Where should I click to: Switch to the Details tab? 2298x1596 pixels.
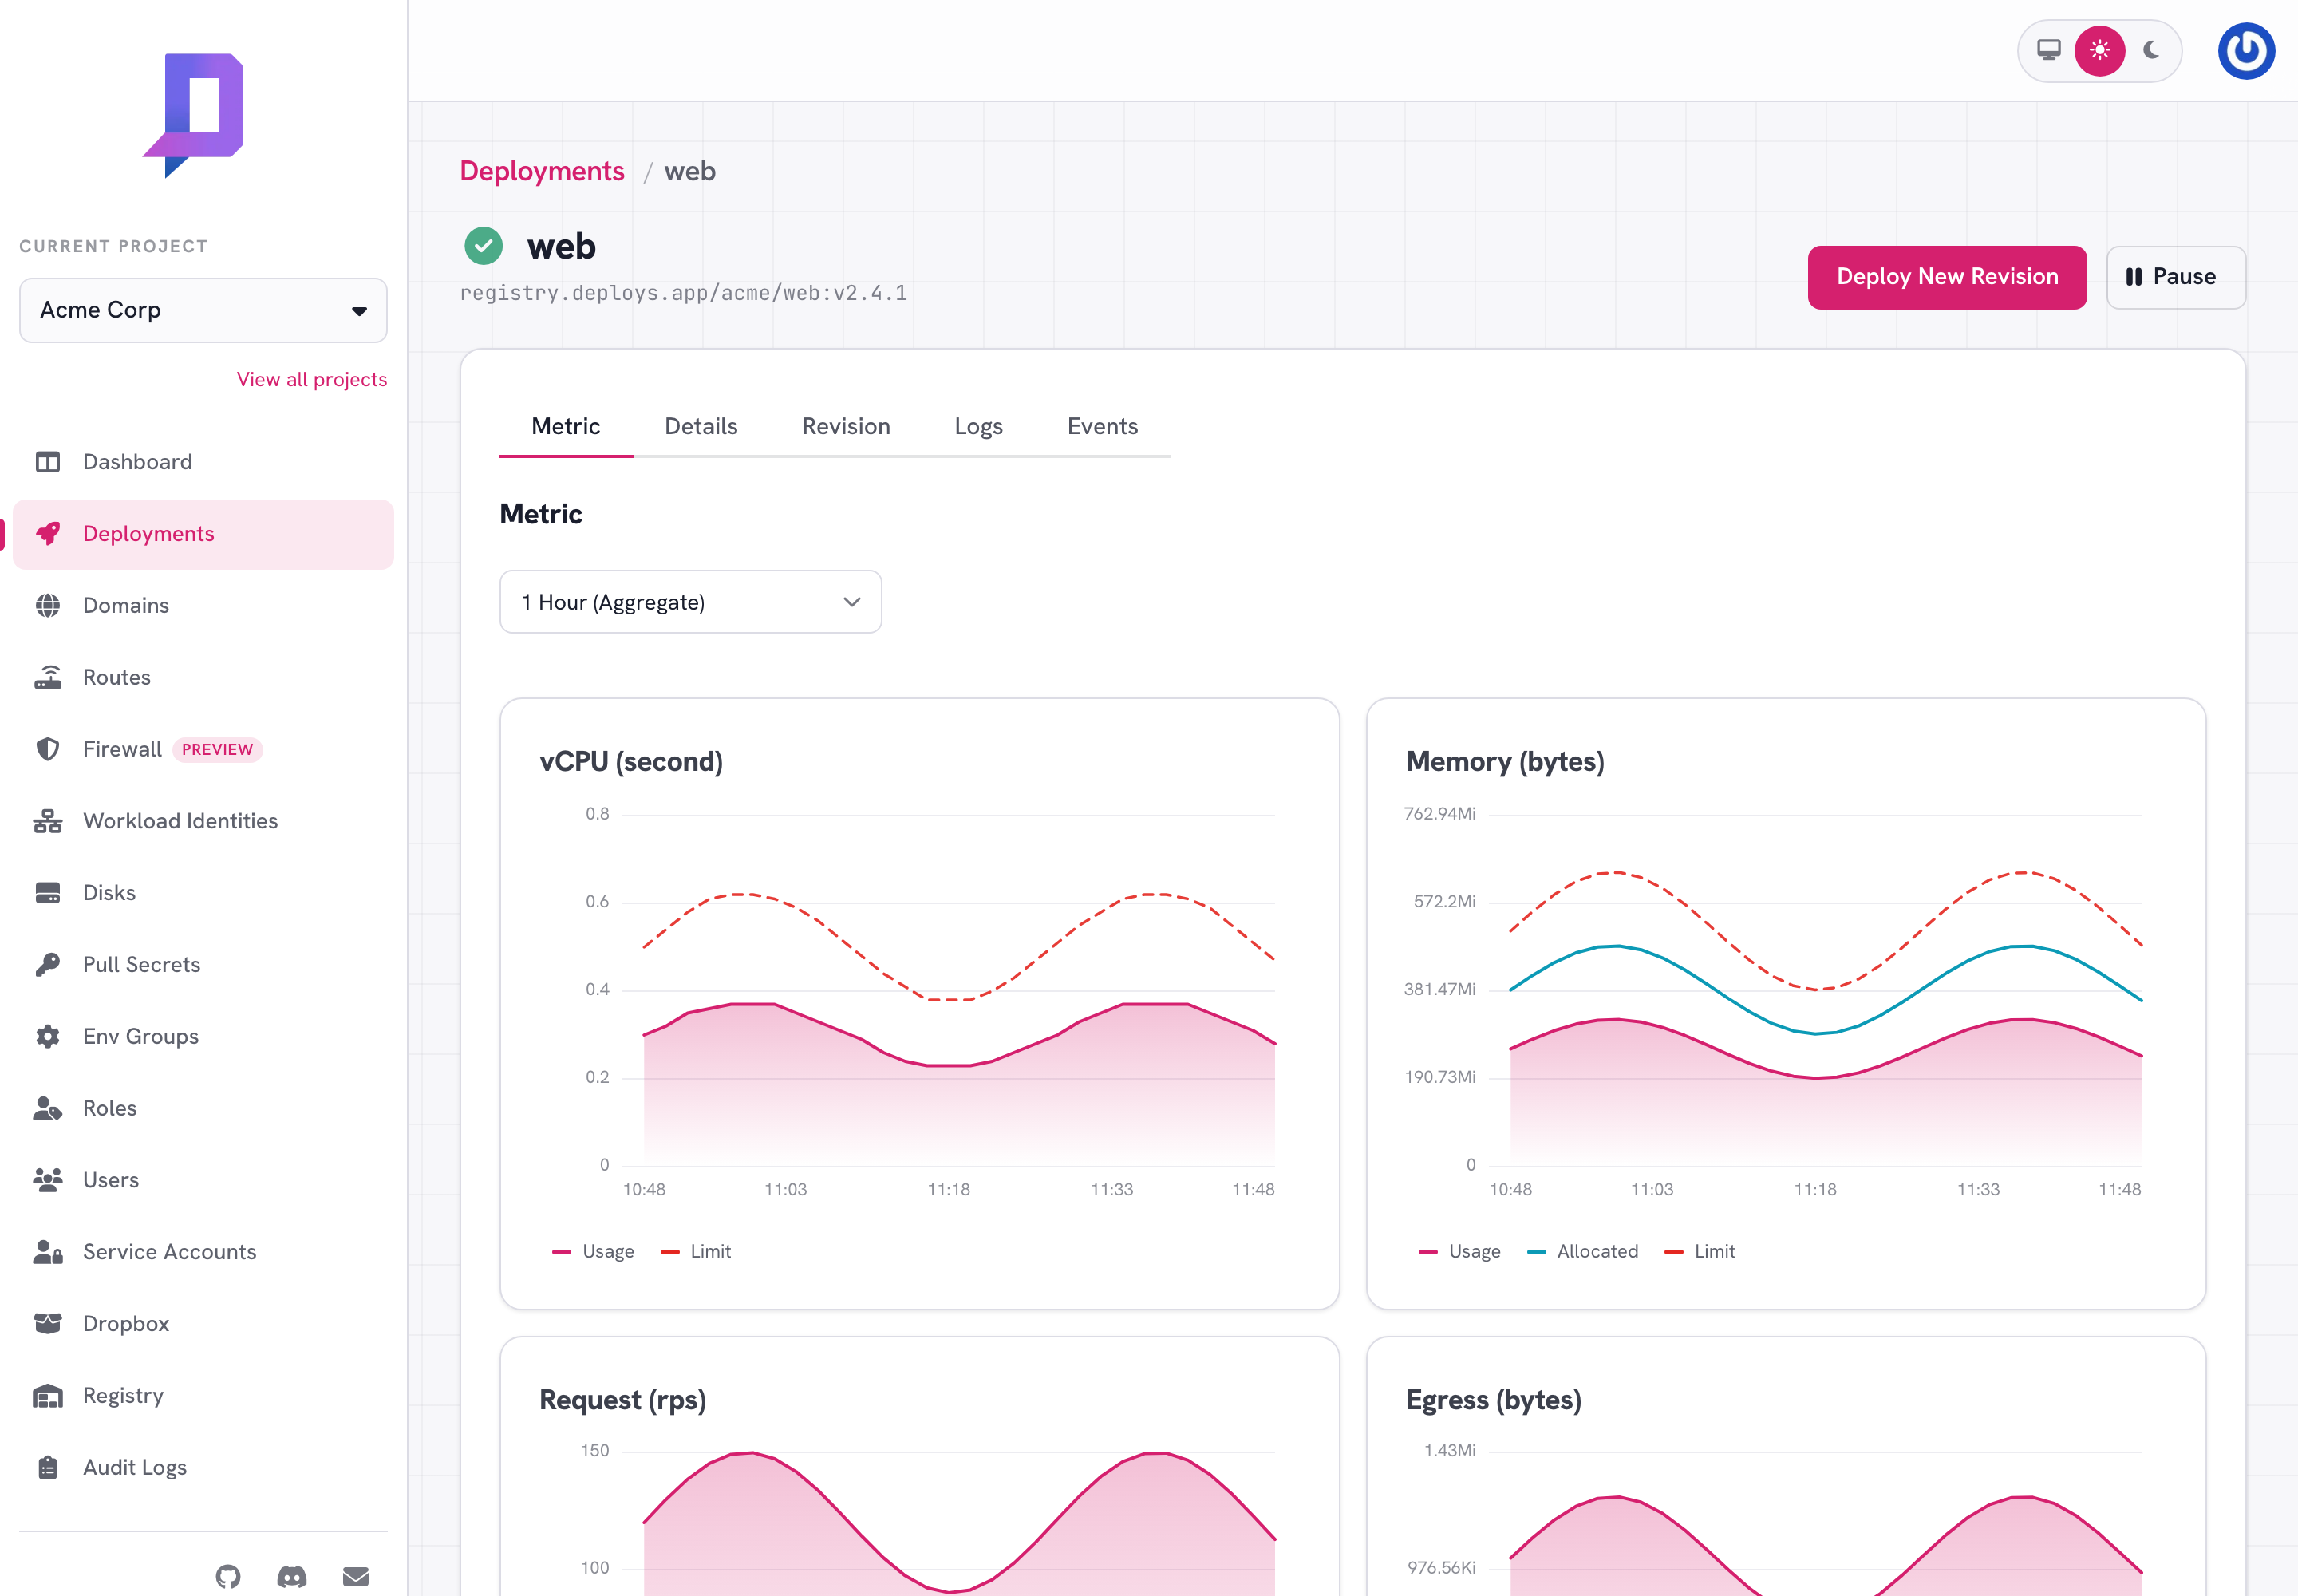coord(701,427)
